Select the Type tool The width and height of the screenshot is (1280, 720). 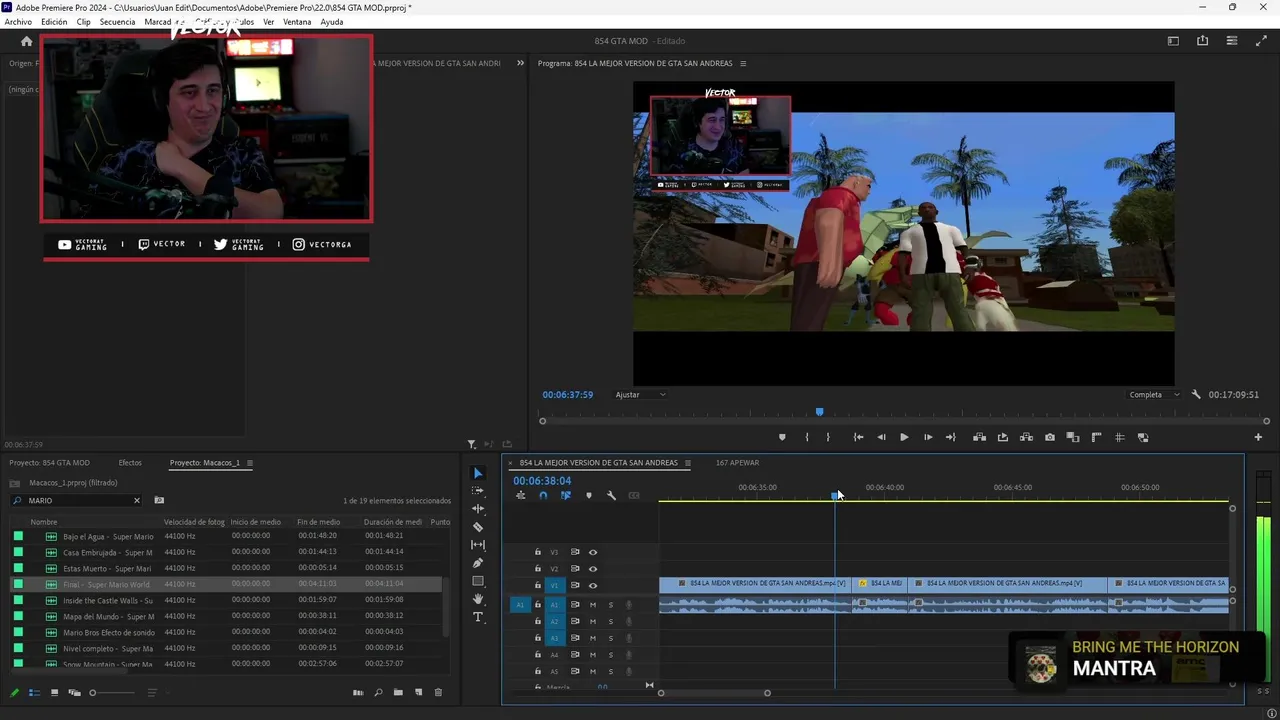click(478, 617)
